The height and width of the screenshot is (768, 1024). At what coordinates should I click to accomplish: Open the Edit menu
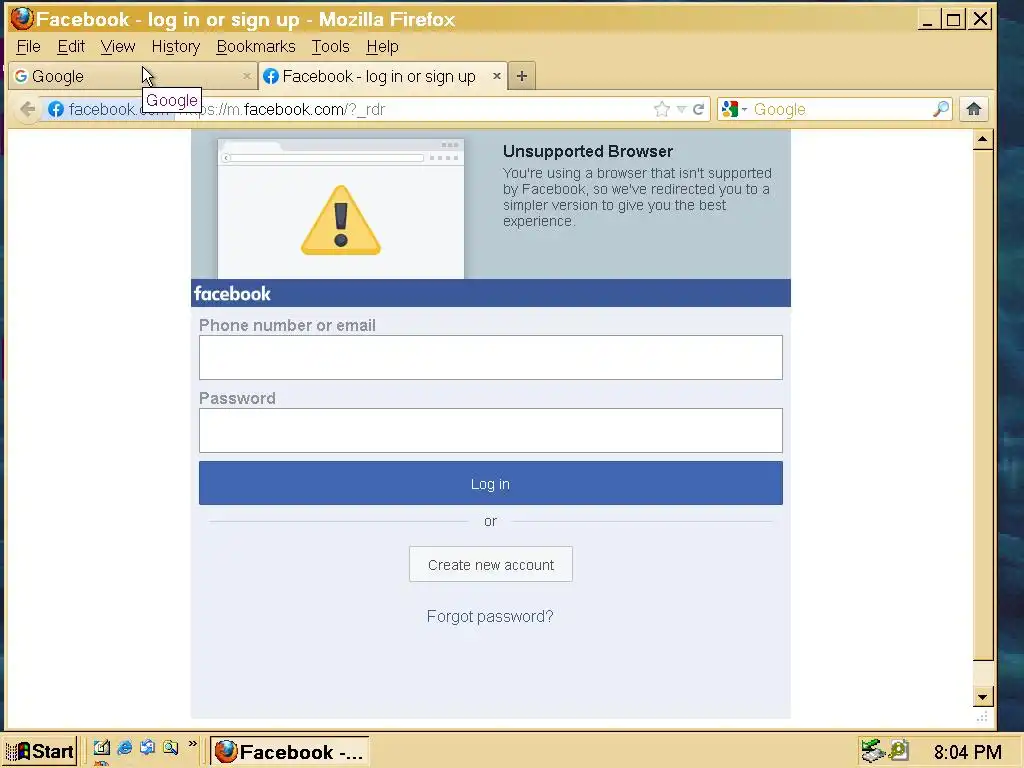click(71, 46)
